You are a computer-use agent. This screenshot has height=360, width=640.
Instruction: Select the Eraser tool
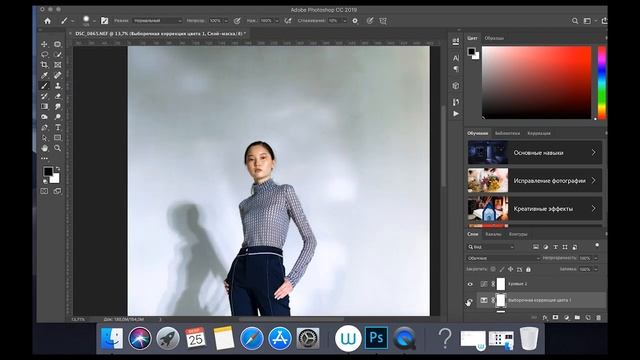click(58, 96)
